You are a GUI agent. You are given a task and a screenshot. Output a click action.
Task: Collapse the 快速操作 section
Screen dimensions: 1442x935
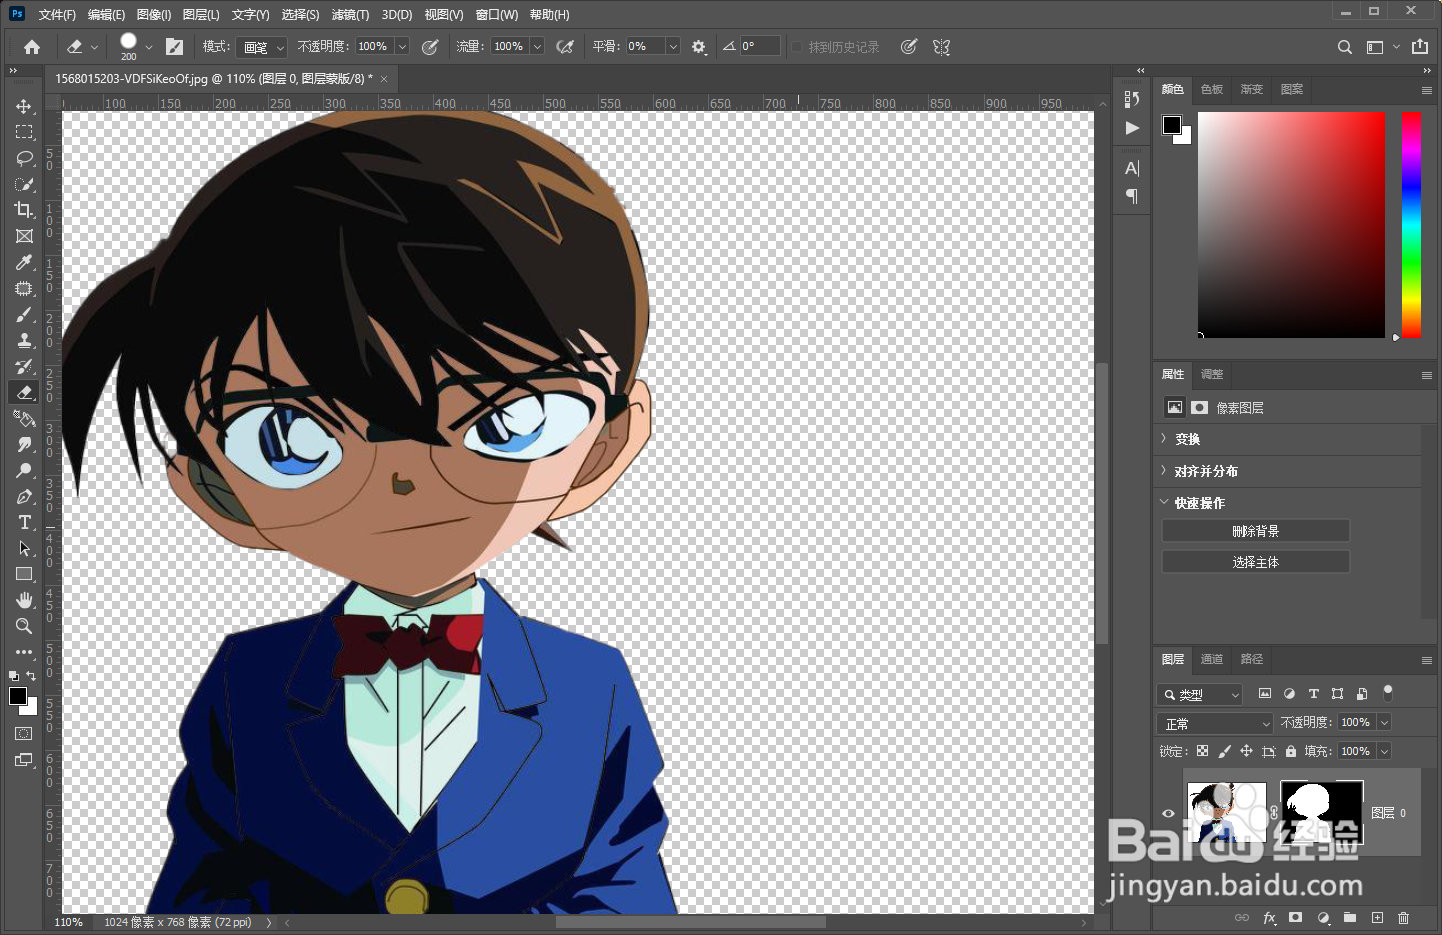(1164, 502)
